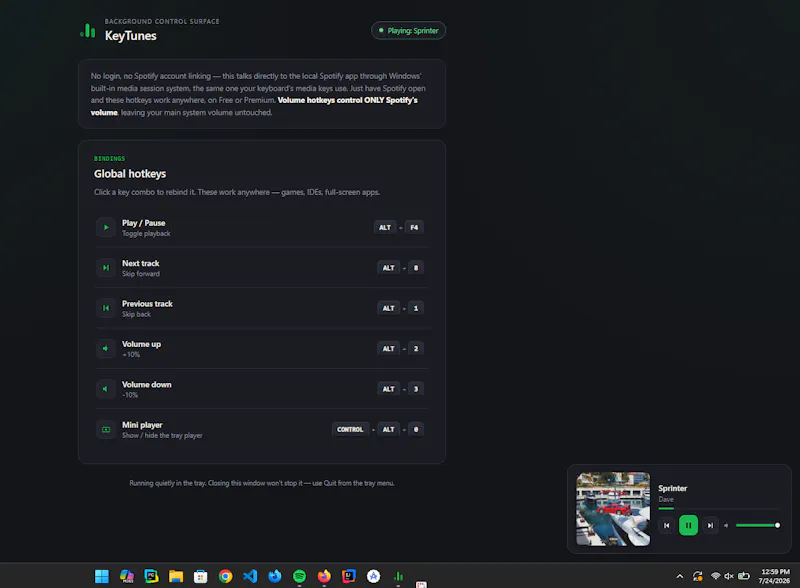800x588 pixels.
Task: Click the 'Volume up' label
Action: [141, 344]
